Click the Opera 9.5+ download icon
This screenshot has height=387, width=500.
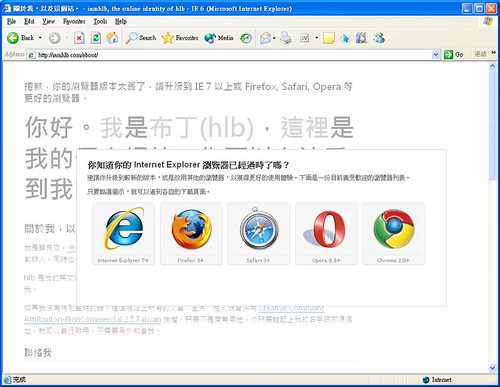(x=326, y=234)
